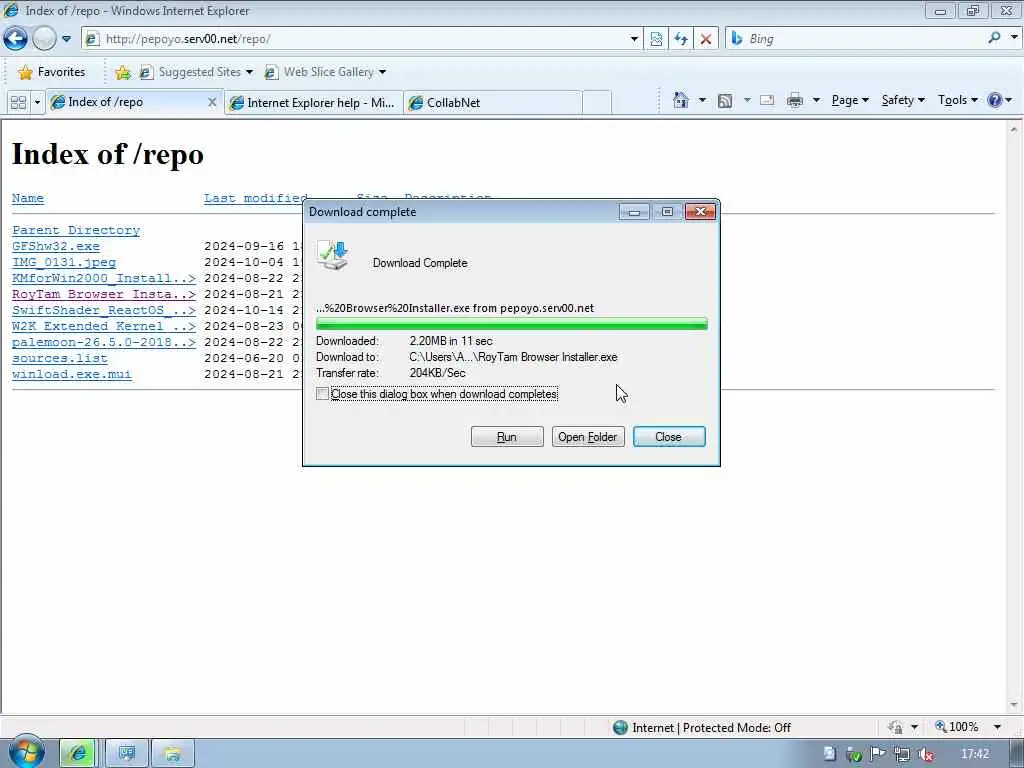This screenshot has height=768, width=1024.
Task: Click Run in download dialog
Action: click(x=507, y=437)
